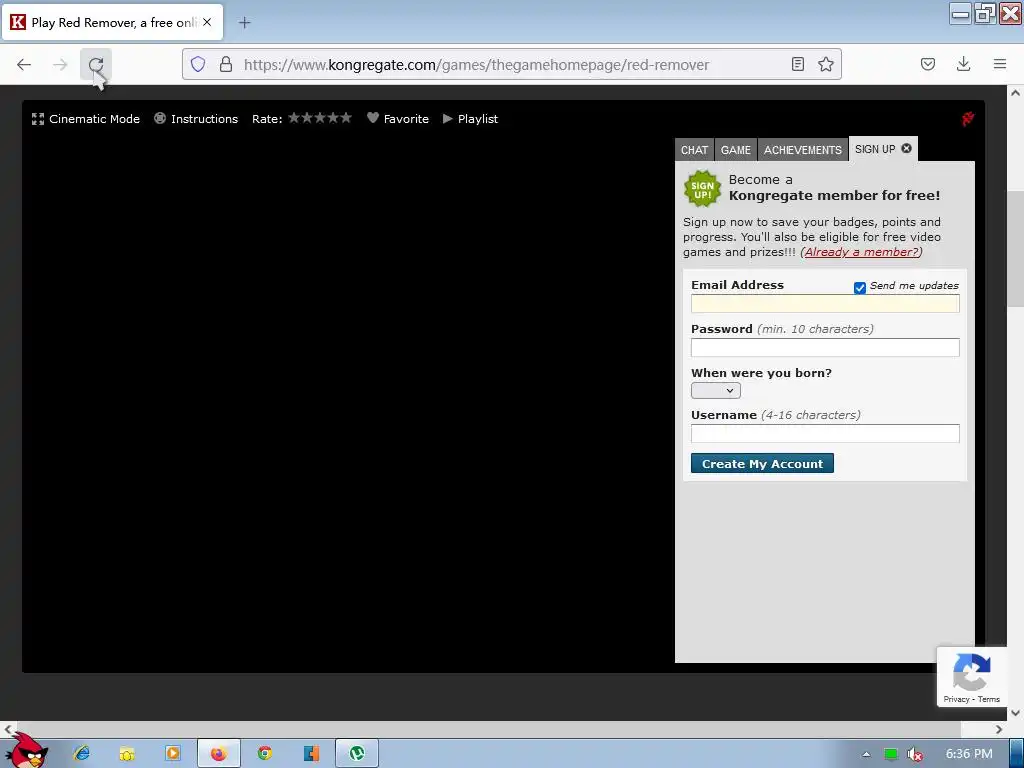Open the reCAPTCHA Privacy link
This screenshot has height=768, width=1024.
pos(956,699)
